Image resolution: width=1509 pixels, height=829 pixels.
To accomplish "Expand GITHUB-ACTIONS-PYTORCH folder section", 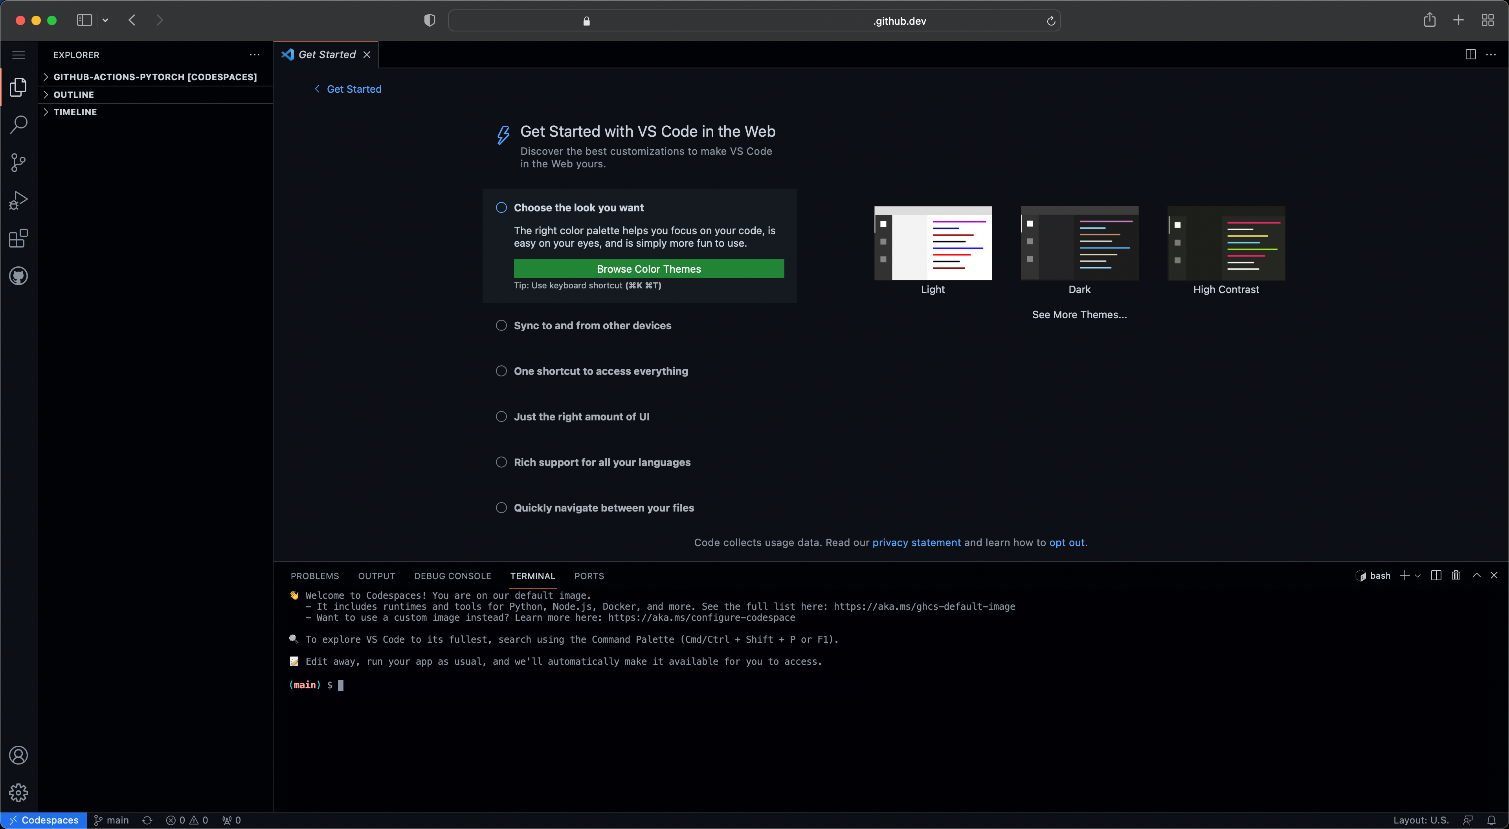I will [x=155, y=77].
